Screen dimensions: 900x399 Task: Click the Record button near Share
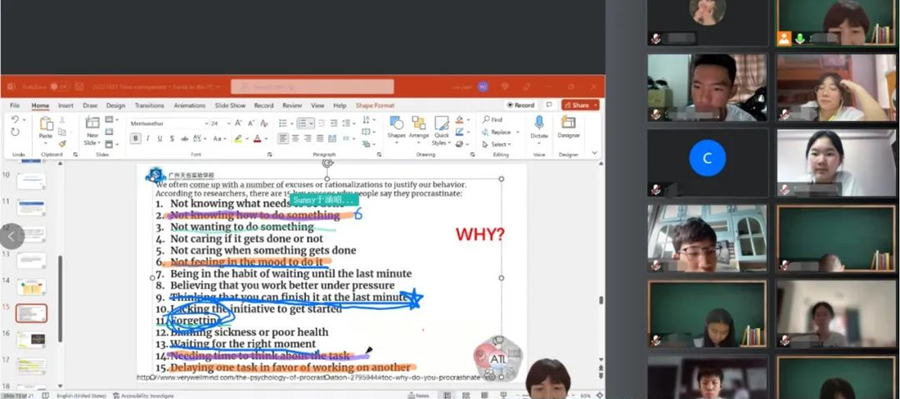point(521,105)
